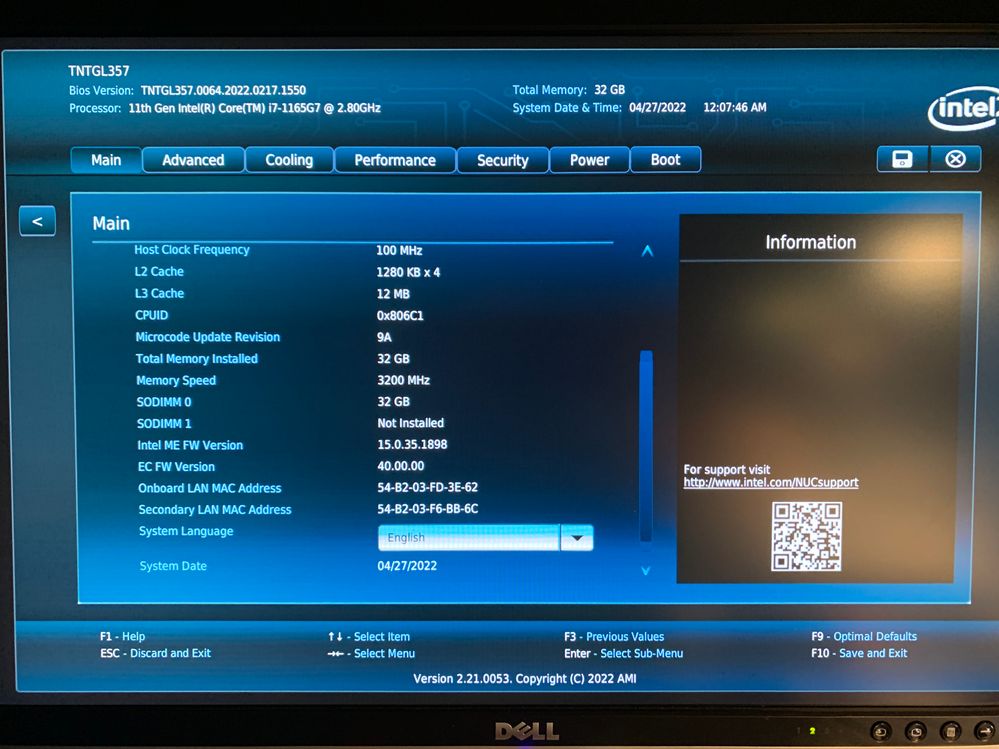
Task: Open the Power tab
Action: [589, 160]
